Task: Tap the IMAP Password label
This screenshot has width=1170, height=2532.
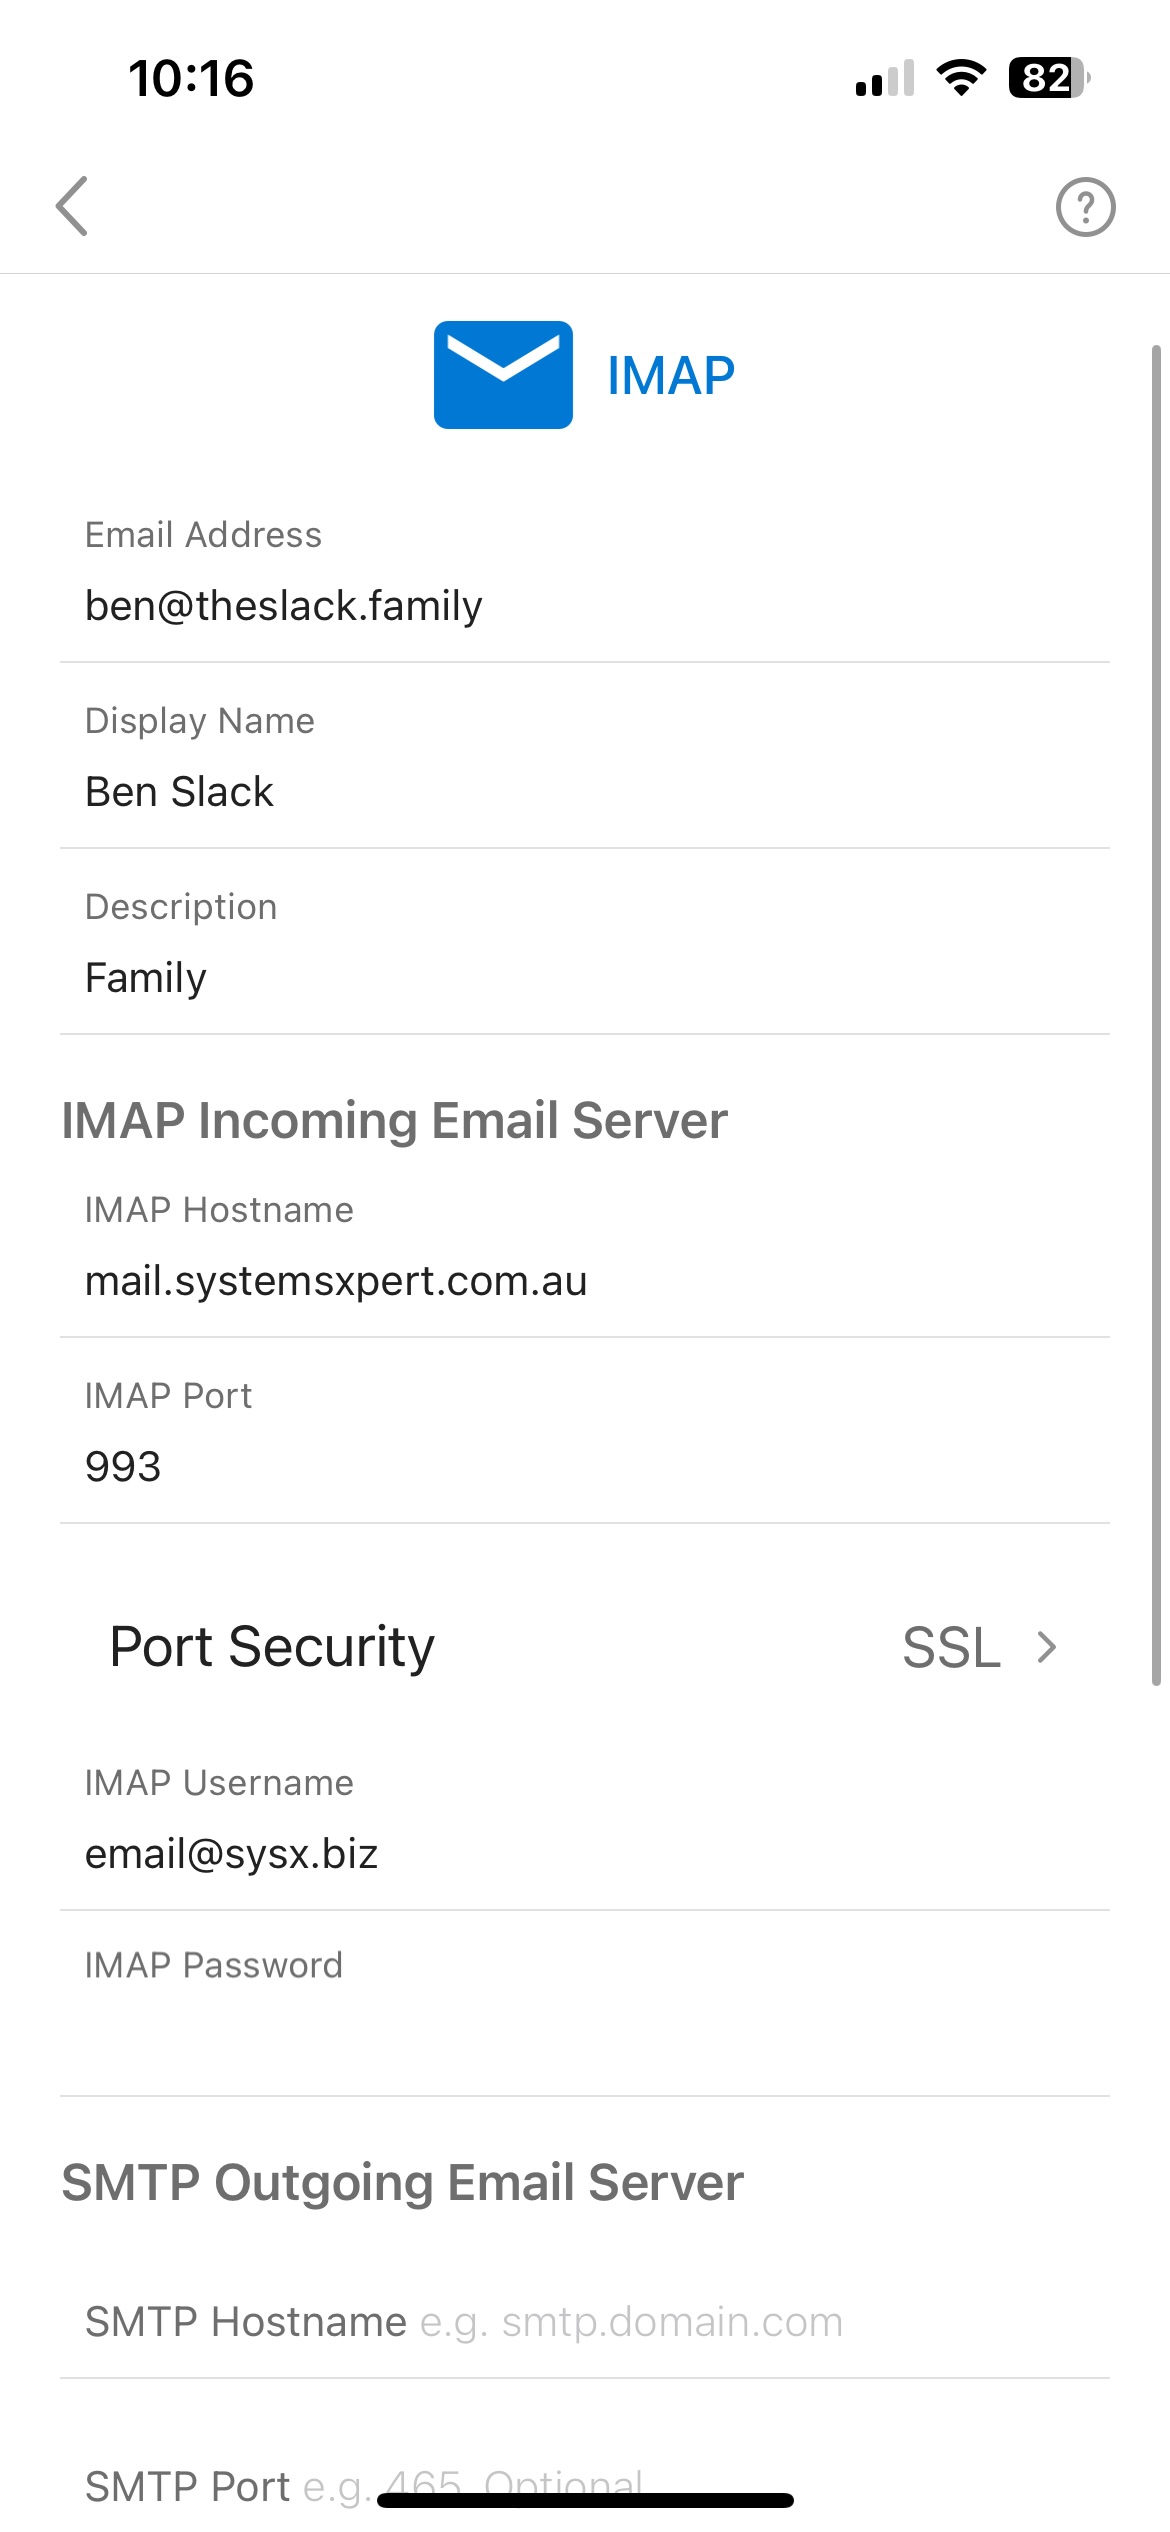Action: click(214, 1965)
